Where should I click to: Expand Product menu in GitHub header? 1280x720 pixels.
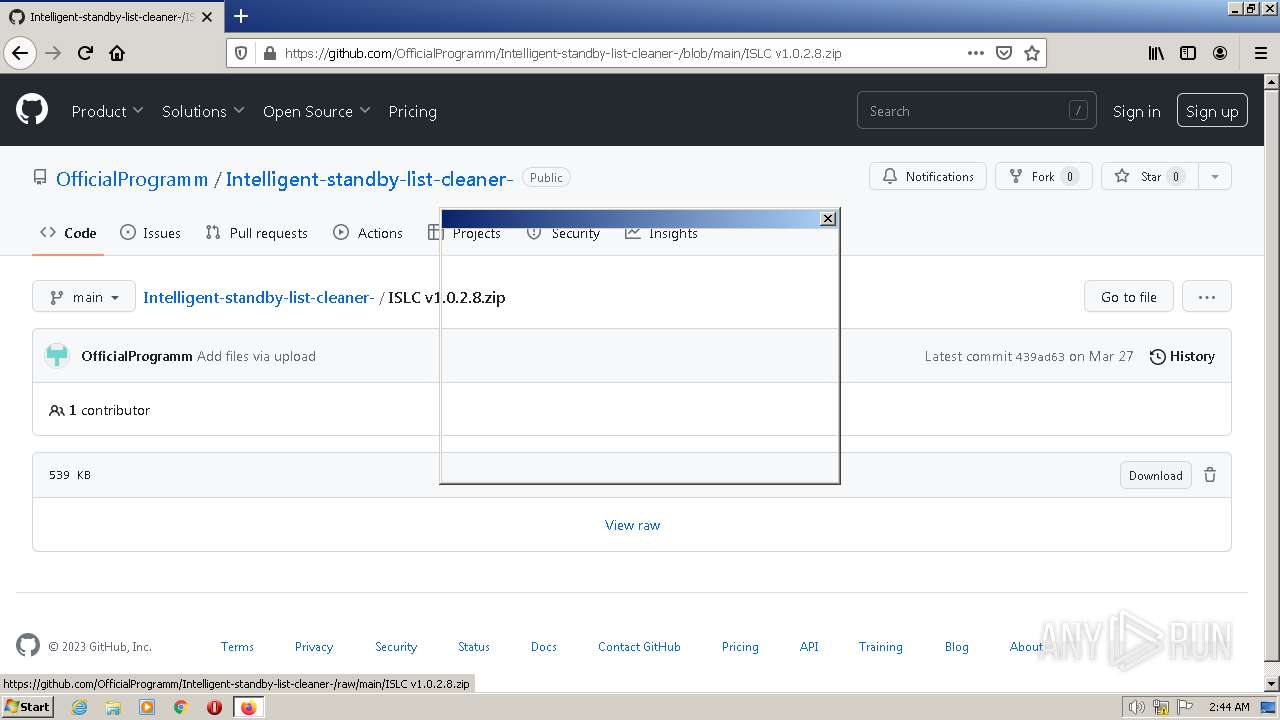tap(107, 111)
